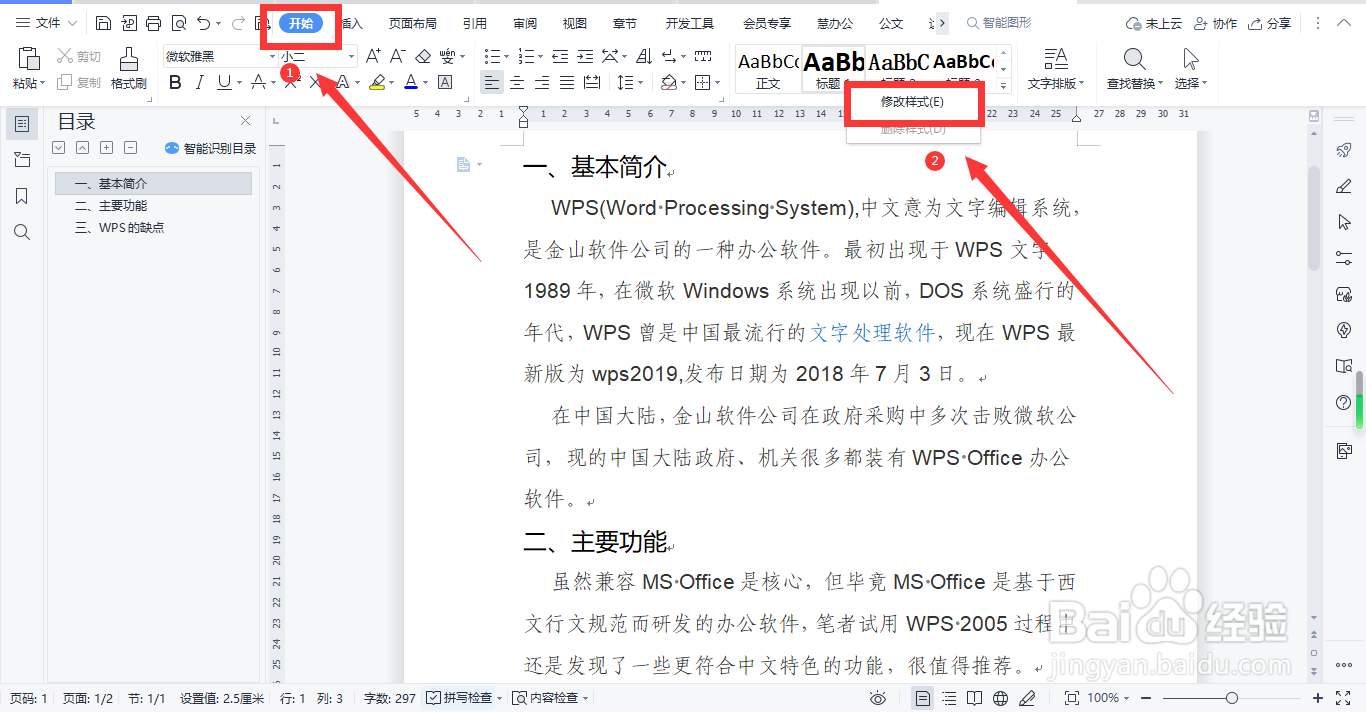
Task: Click the smart graphics (智能图形) search field
Action: click(x=998, y=23)
